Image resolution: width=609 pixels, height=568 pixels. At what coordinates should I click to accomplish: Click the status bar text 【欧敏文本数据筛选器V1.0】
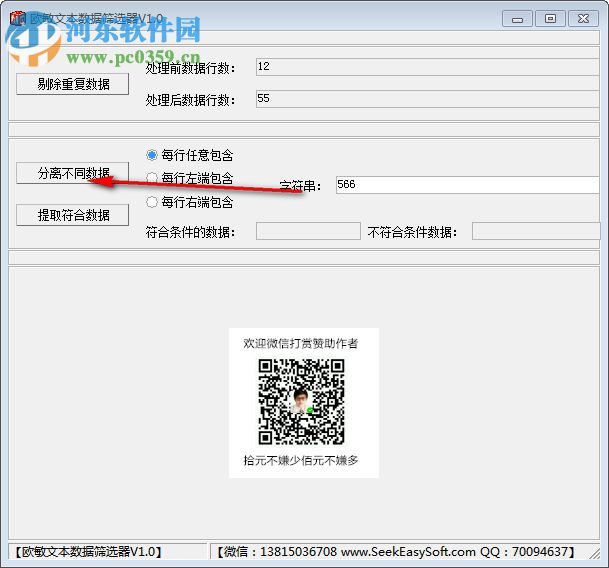pos(88,552)
